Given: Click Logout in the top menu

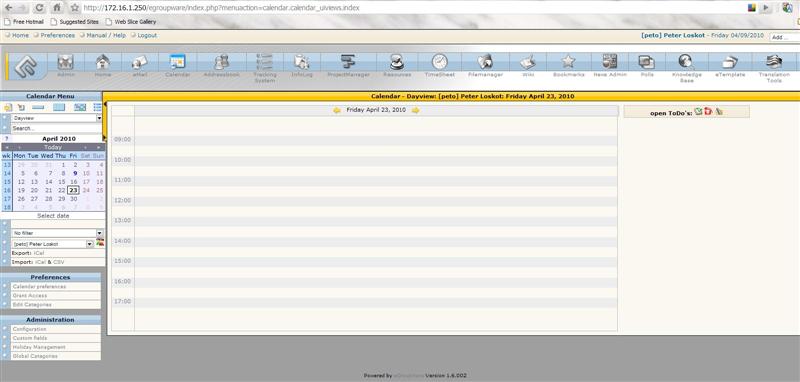Looking at the screenshot, I should pyautogui.click(x=147, y=35).
